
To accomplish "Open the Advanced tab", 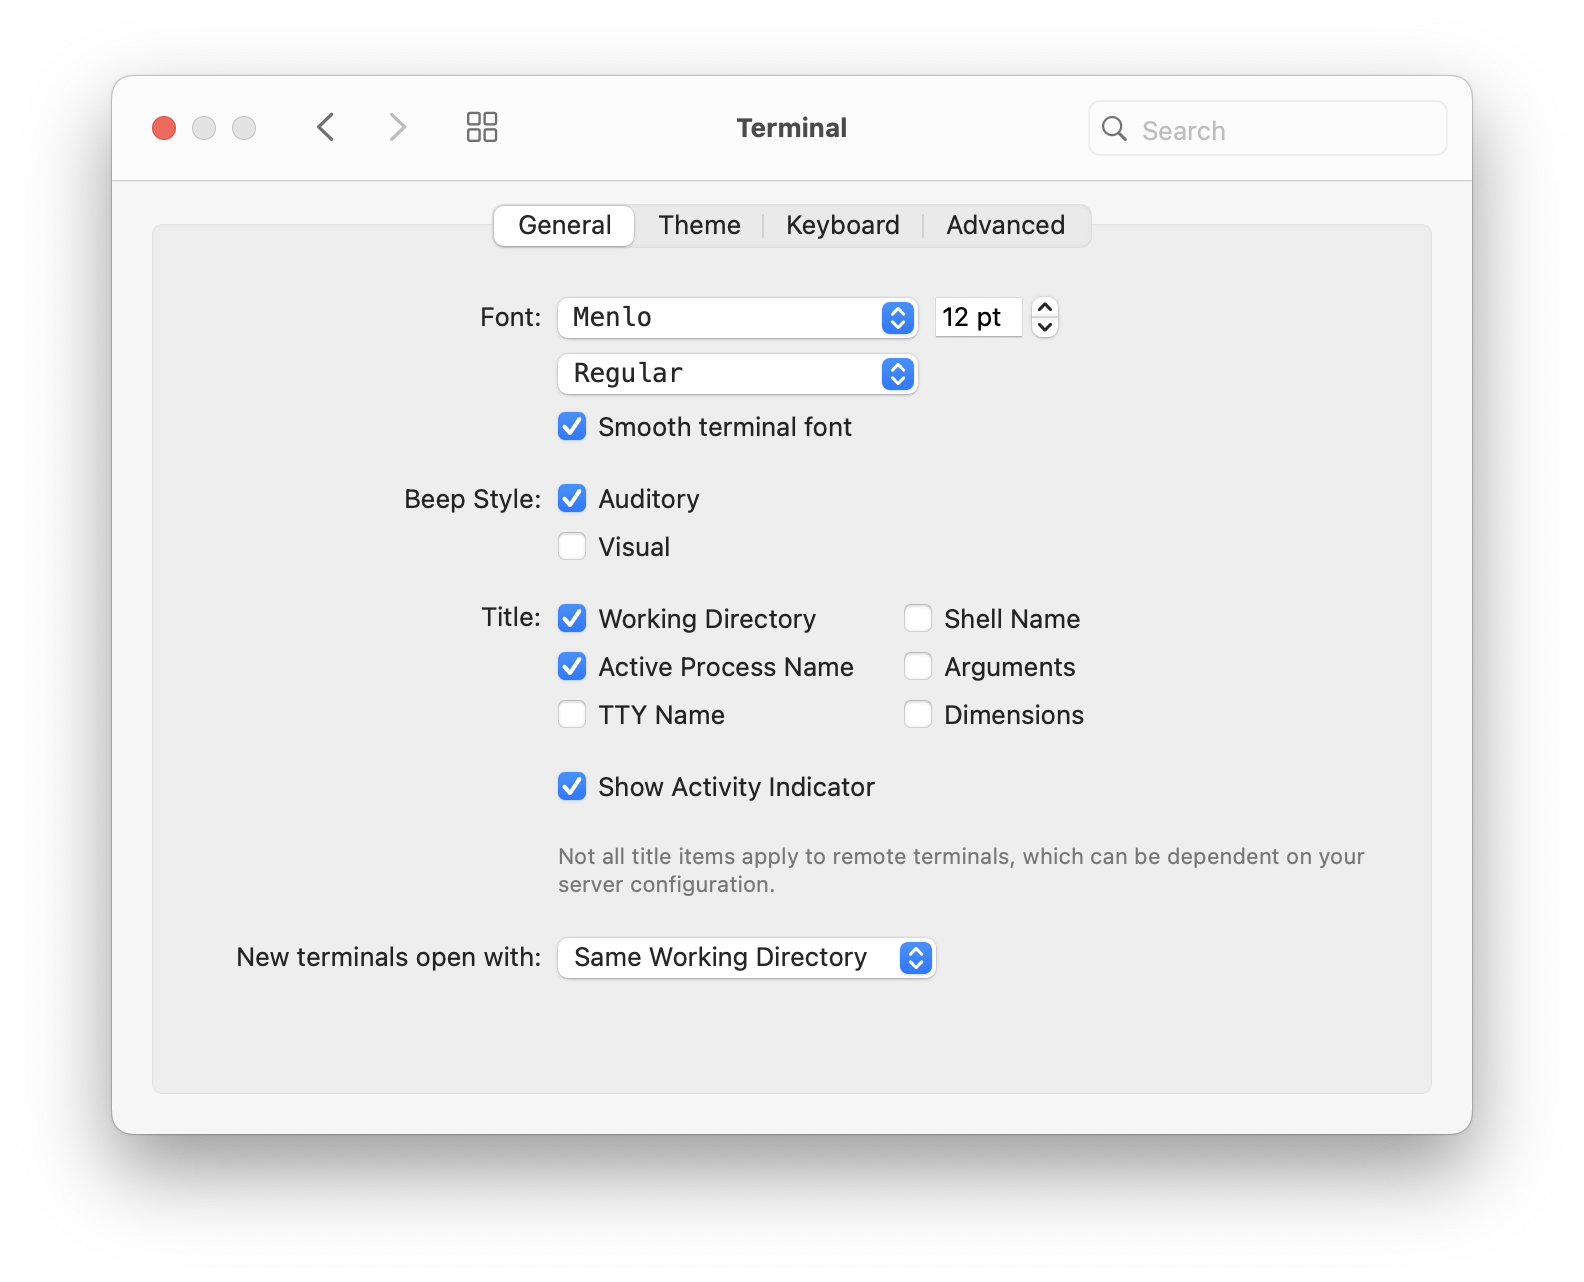I will 1005,225.
